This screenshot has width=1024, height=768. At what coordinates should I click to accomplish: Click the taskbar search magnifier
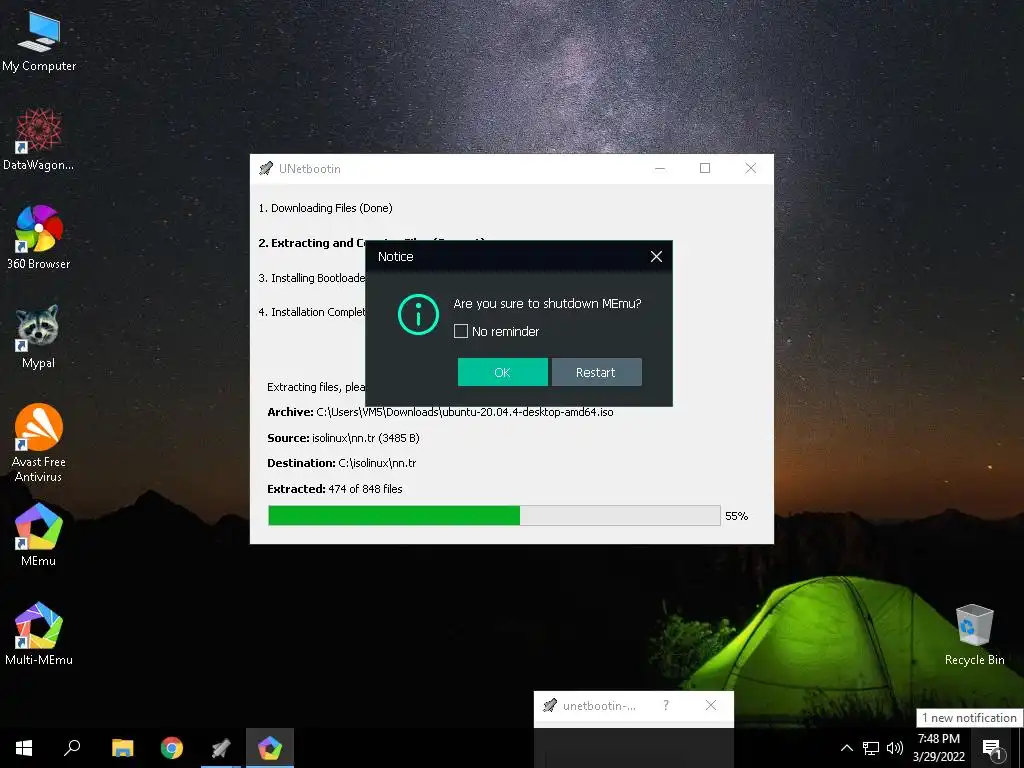pyautogui.click(x=72, y=748)
